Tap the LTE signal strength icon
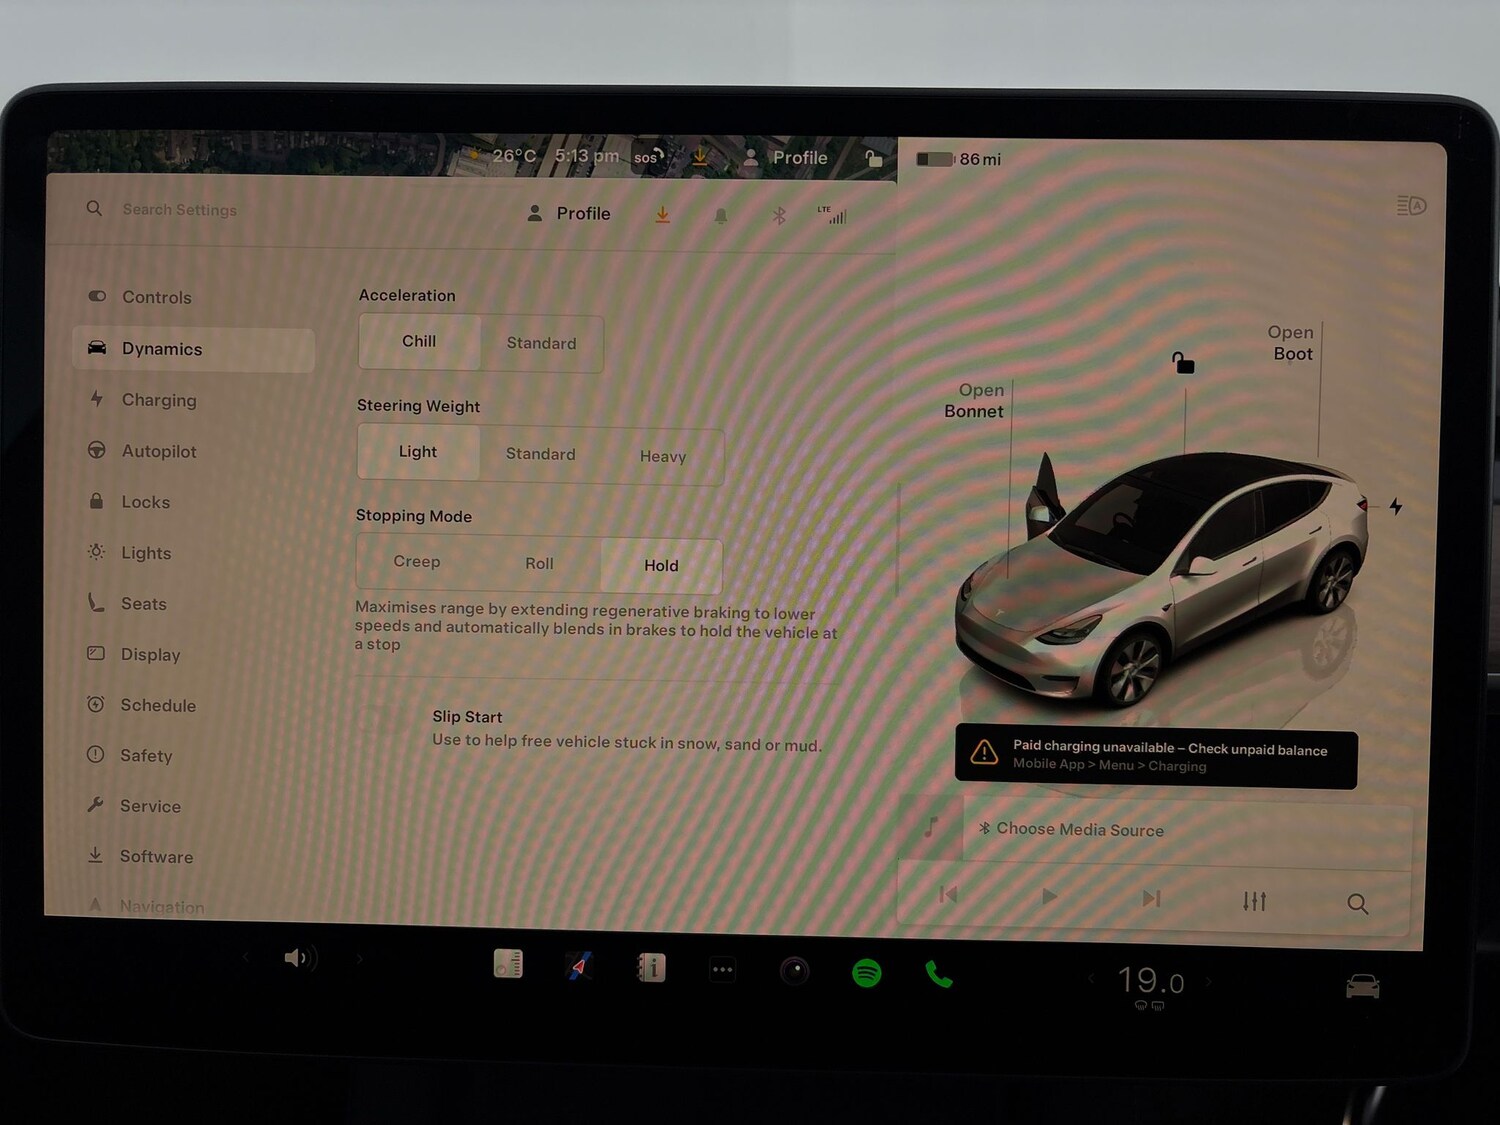The height and width of the screenshot is (1125, 1500). 832,215
